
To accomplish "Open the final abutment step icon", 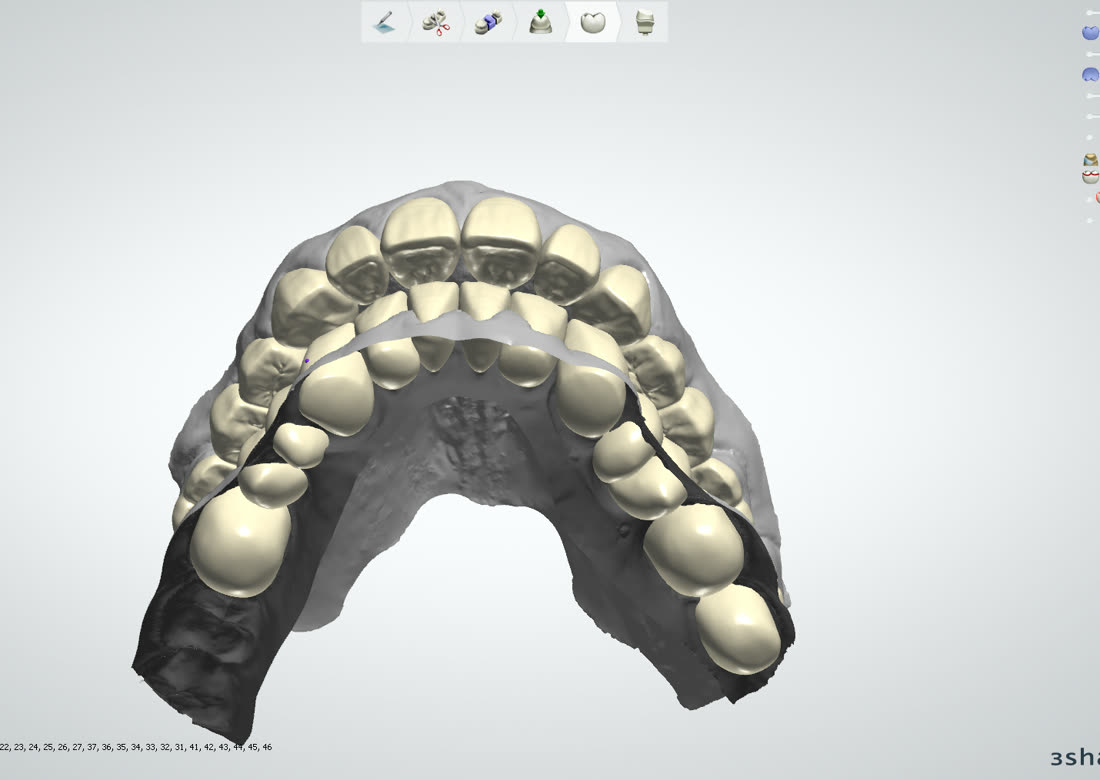I will [x=644, y=22].
